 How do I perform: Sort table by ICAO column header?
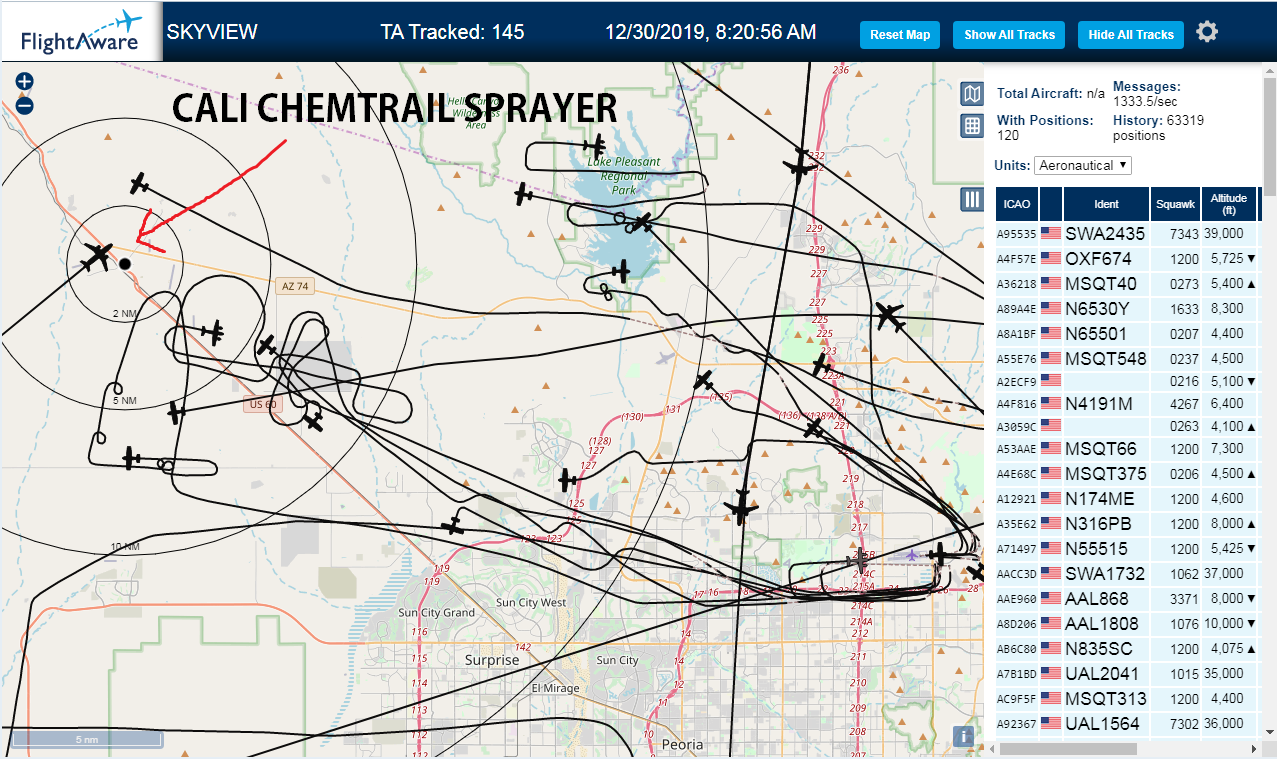pos(1017,204)
